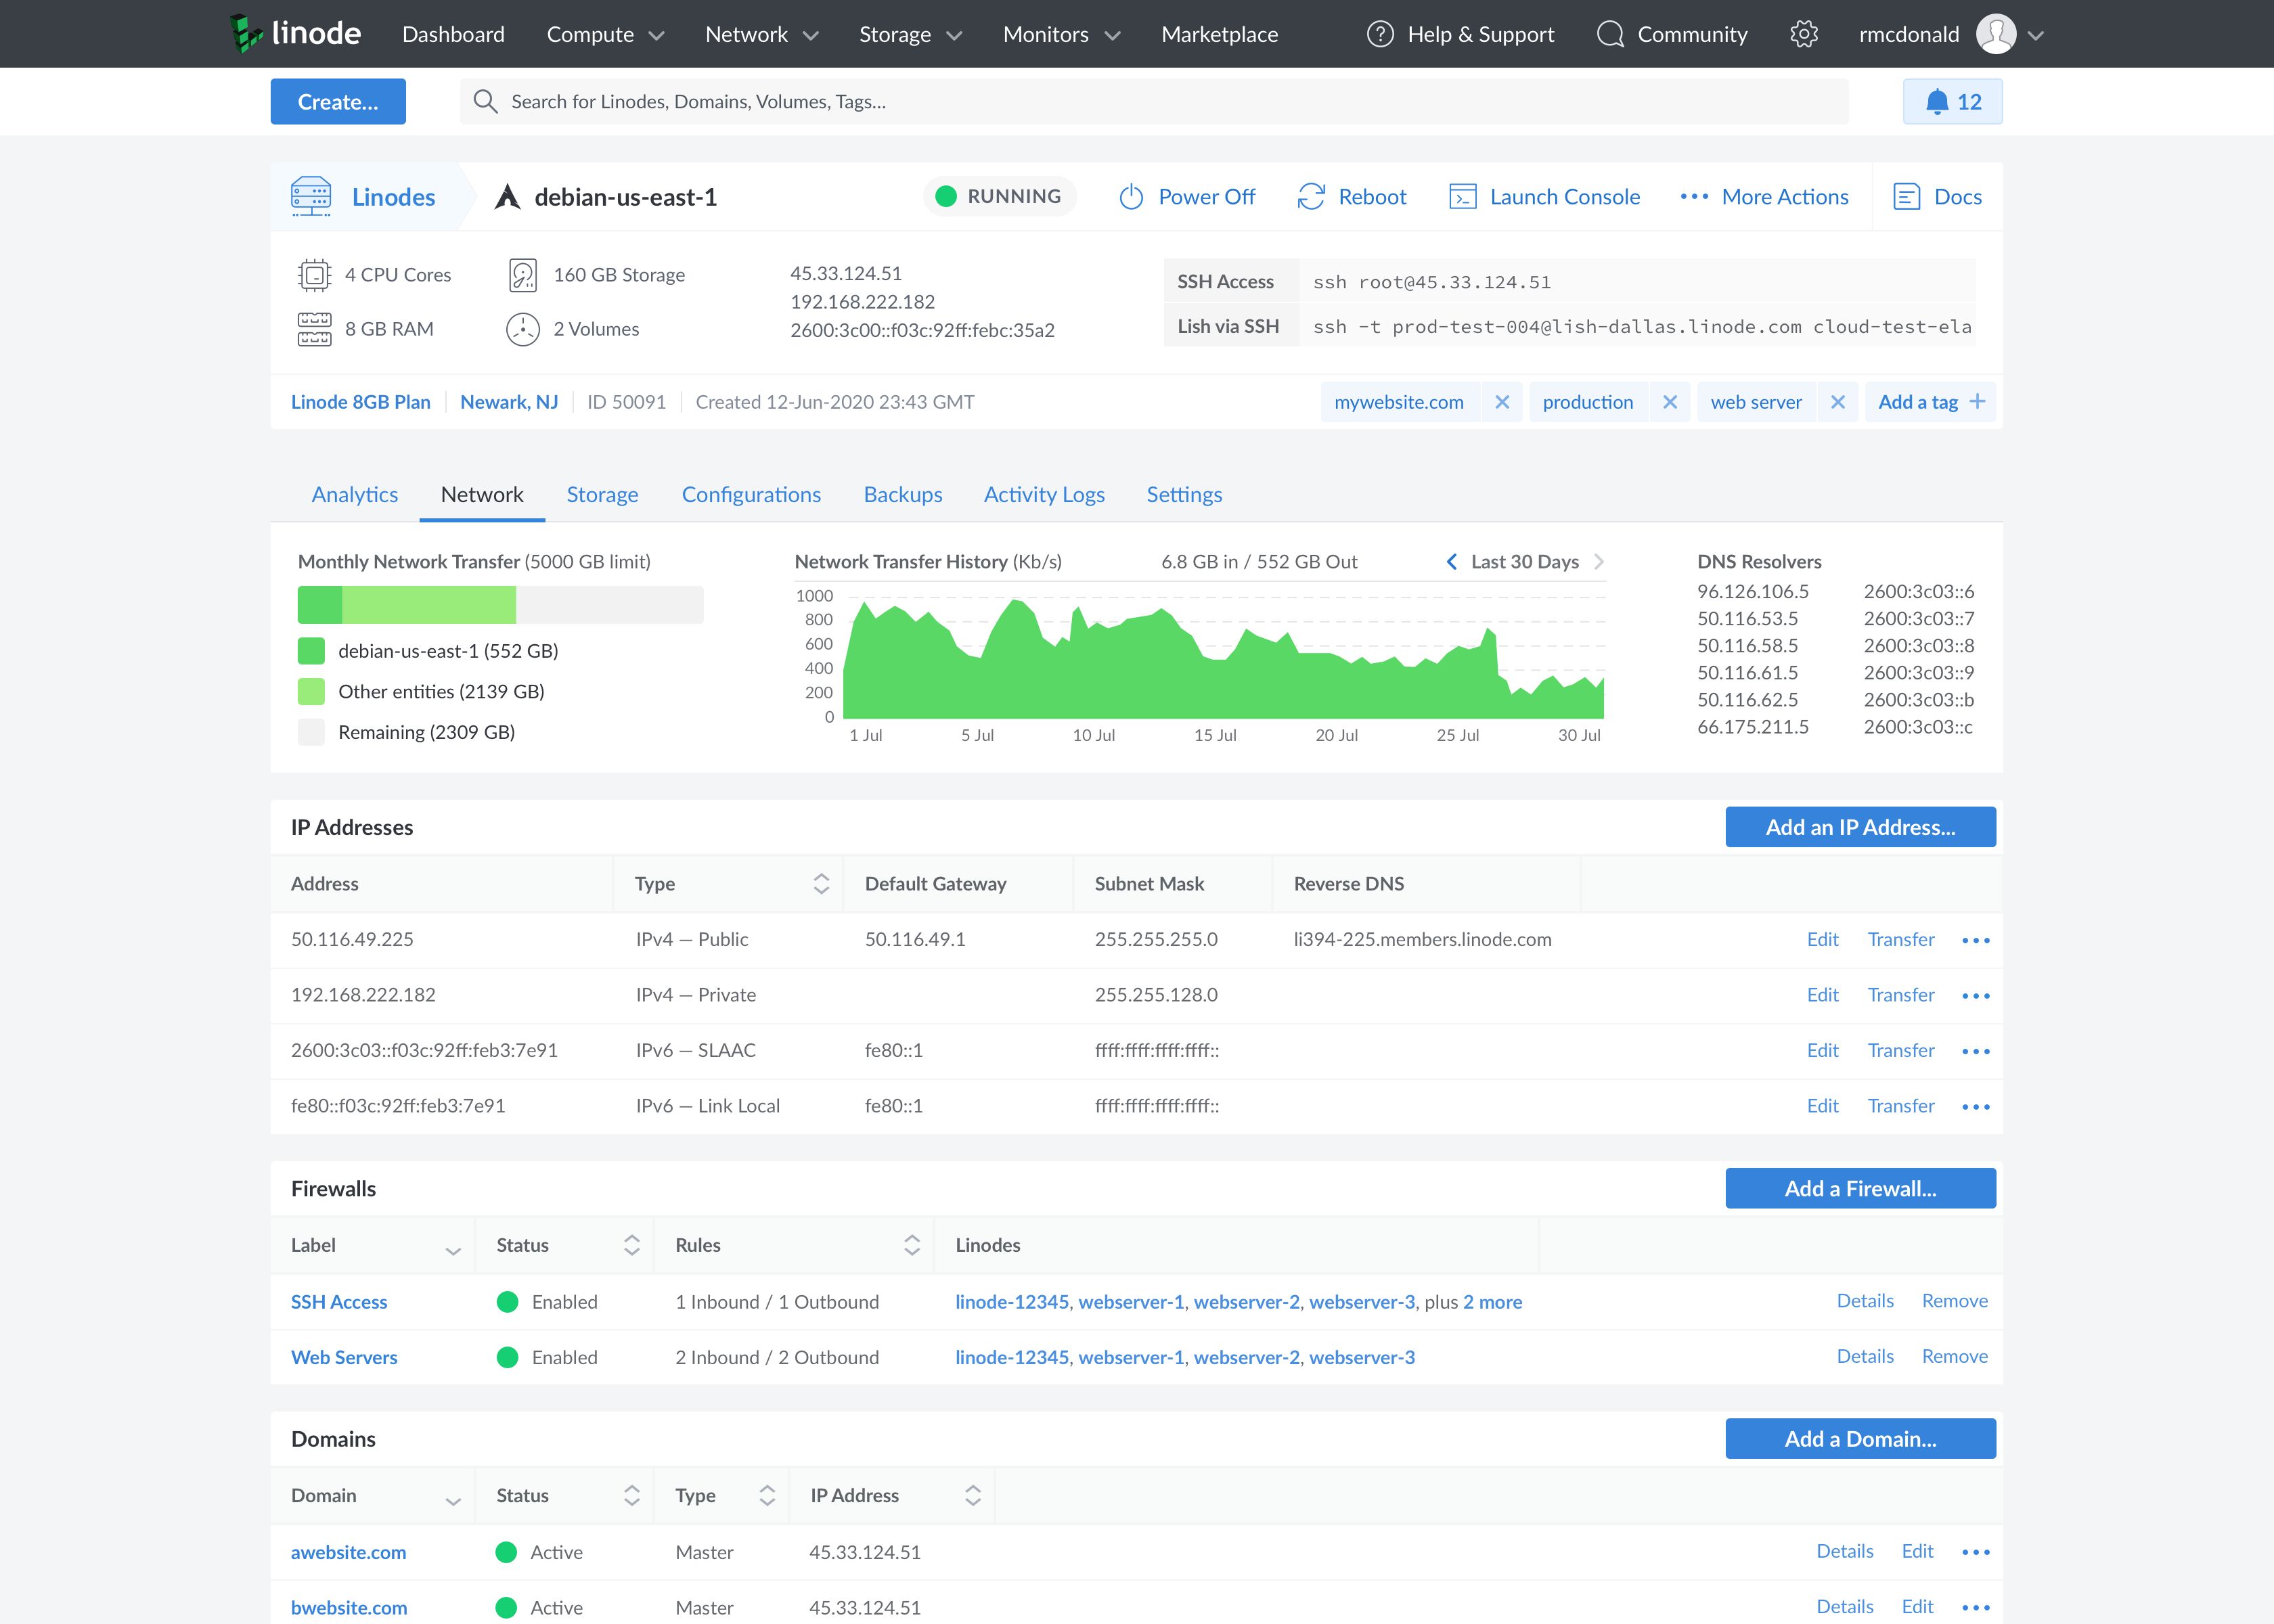Click the search magnifier icon

pos(485,101)
